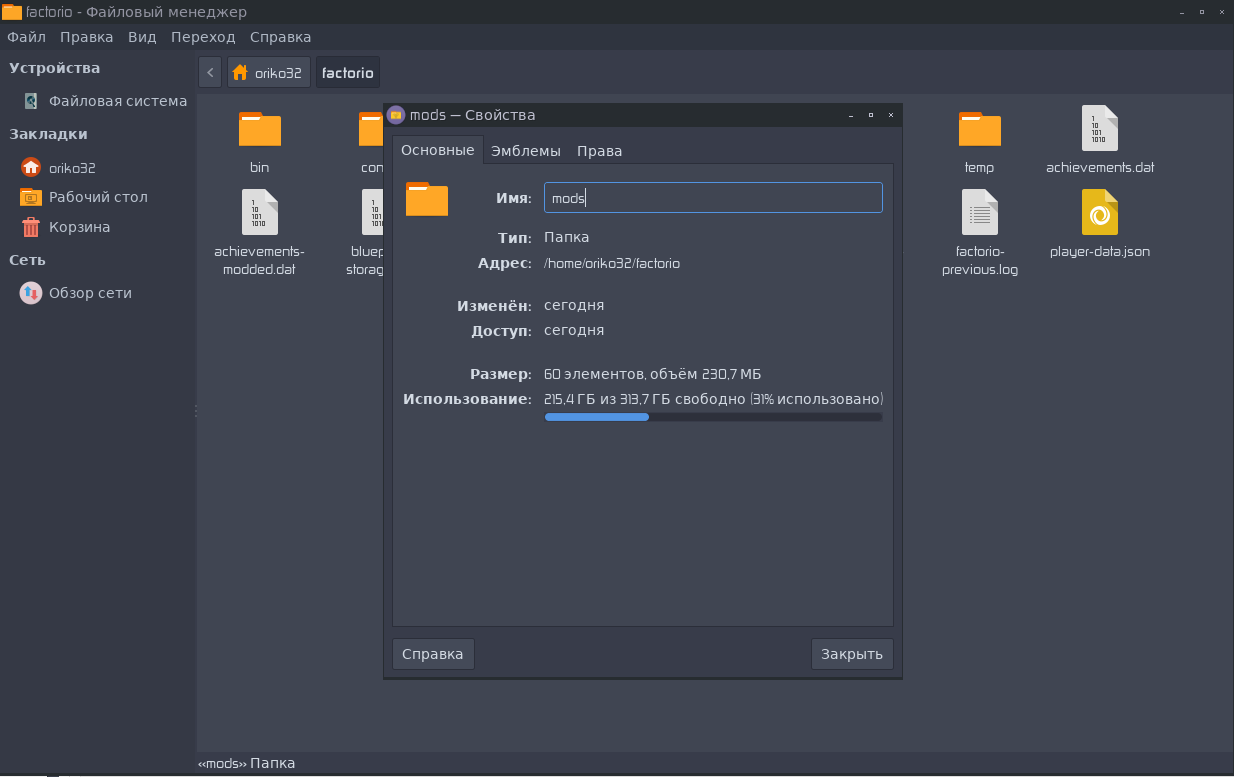1234x777 pixels.
Task: Click the properties dialog title bar icon
Action: tap(396, 115)
